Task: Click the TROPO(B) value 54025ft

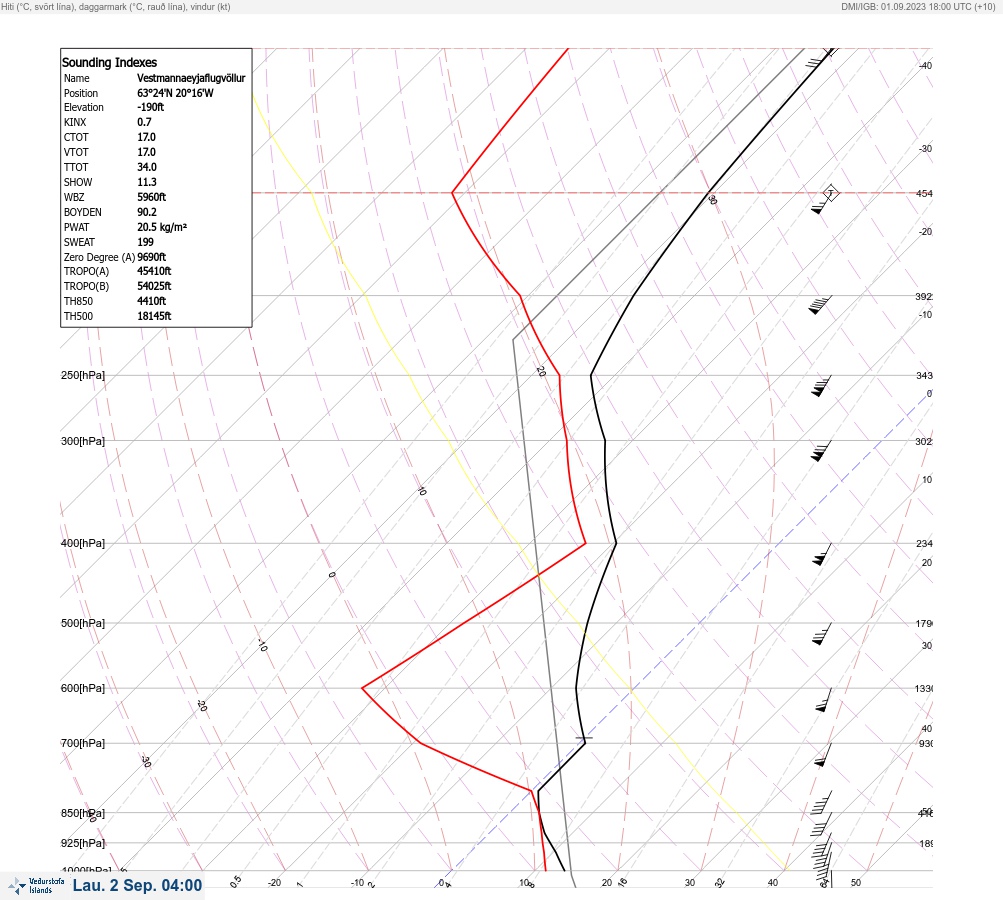Action: (154, 286)
